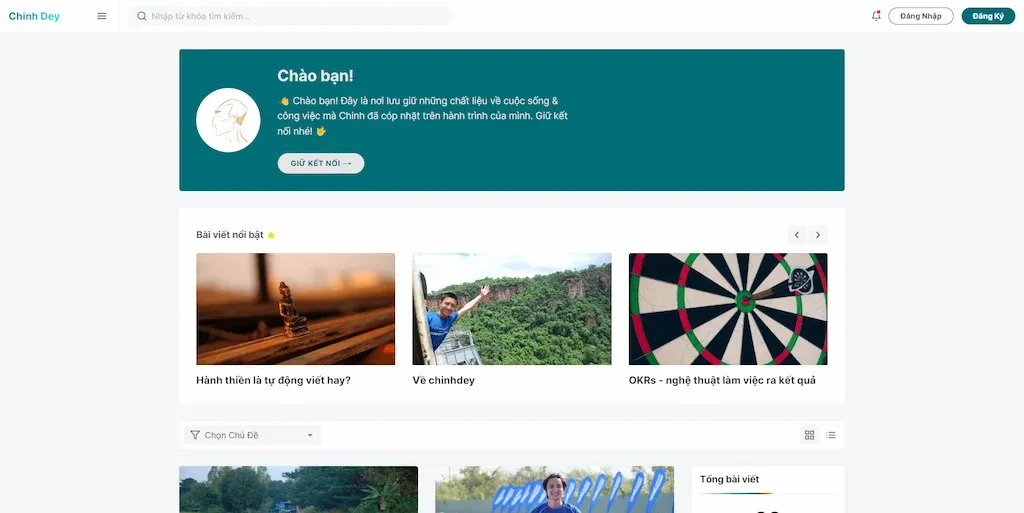Click the dropdown arrow beside Chọn Chủ Đề
The width and height of the screenshot is (1024, 513).
tap(310, 435)
